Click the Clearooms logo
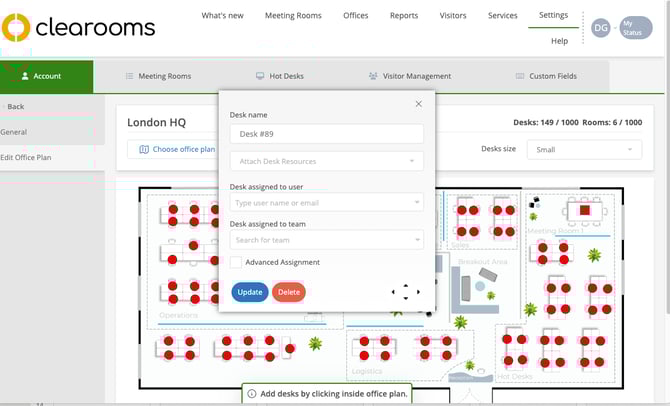 (x=80, y=27)
